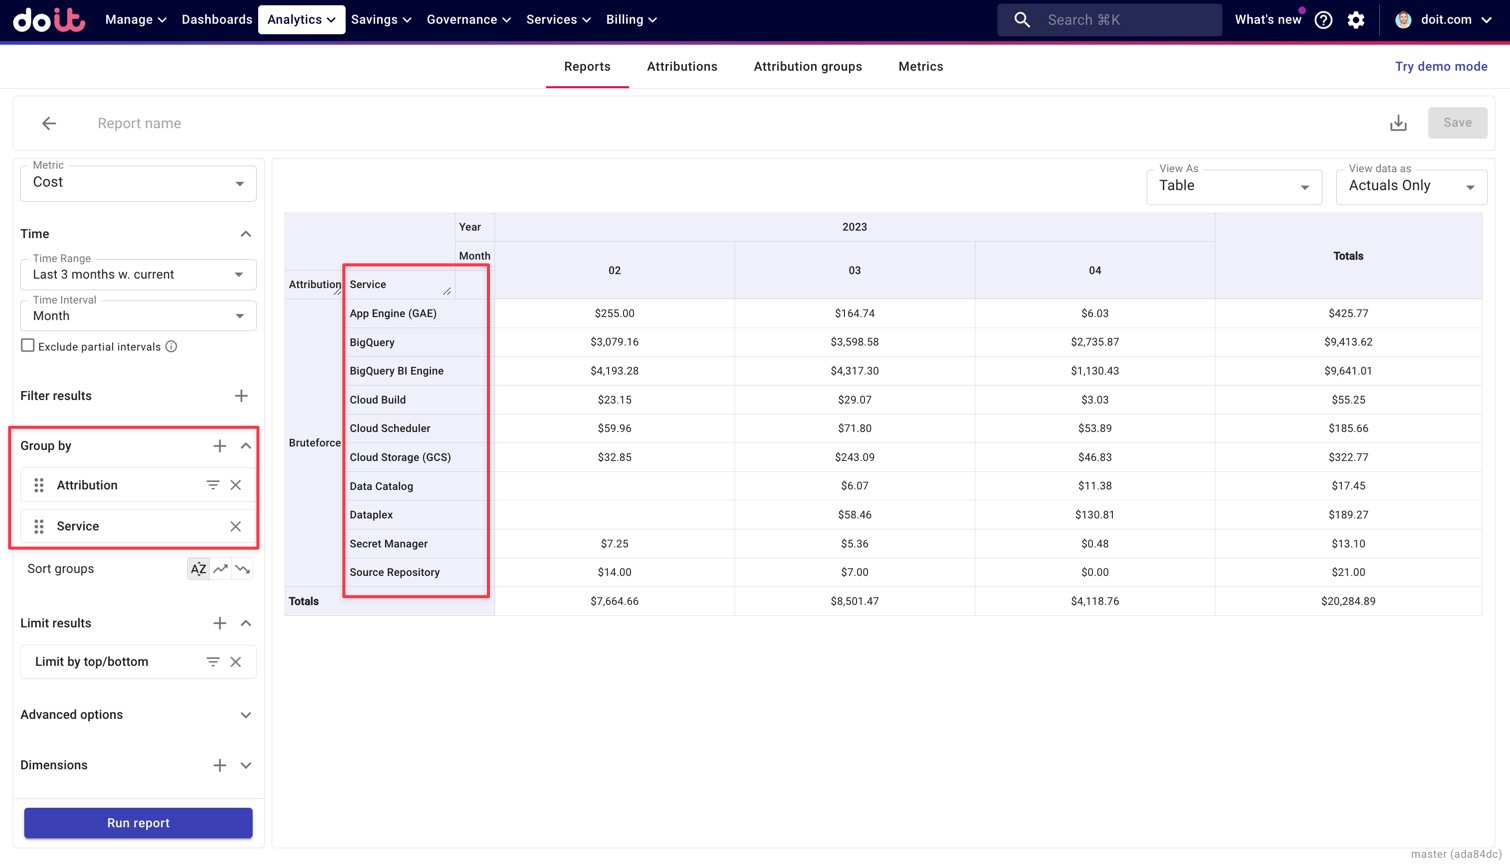
Task: Remove the Service group by item
Action: [236, 526]
